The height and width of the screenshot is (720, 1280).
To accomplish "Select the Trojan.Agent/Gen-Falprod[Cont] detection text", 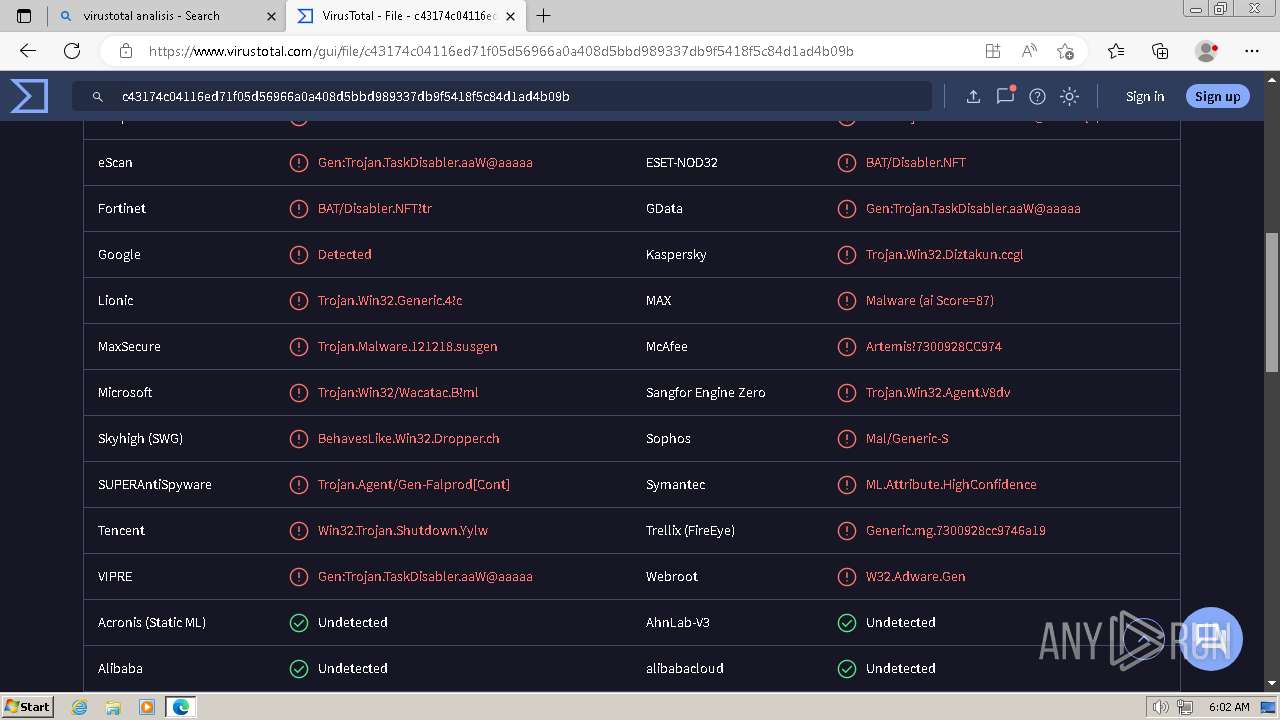I will tap(414, 484).
